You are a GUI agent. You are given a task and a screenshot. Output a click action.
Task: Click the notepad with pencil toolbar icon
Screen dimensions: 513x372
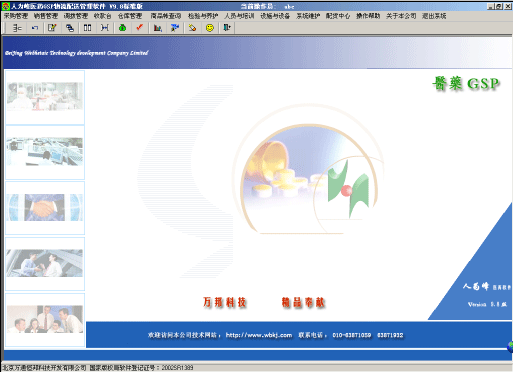coord(52,28)
